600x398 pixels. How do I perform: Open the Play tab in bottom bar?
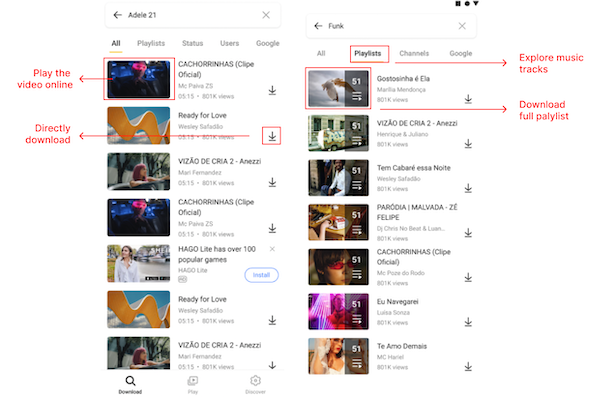(192, 384)
